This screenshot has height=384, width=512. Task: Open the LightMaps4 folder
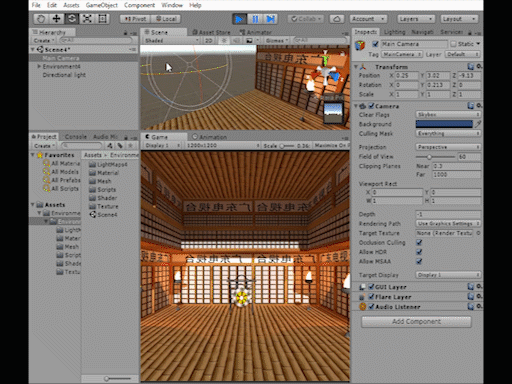[x=109, y=164]
